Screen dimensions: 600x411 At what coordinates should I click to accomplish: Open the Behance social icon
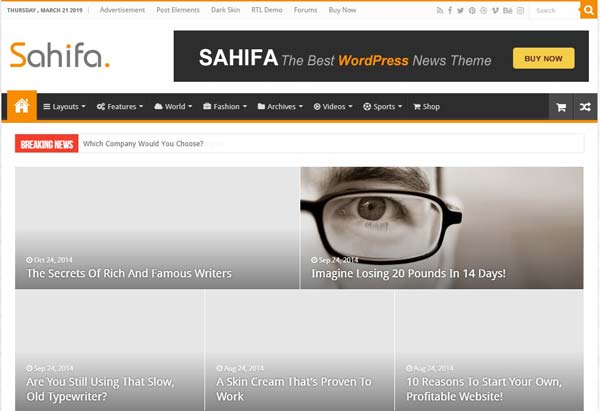coord(508,10)
